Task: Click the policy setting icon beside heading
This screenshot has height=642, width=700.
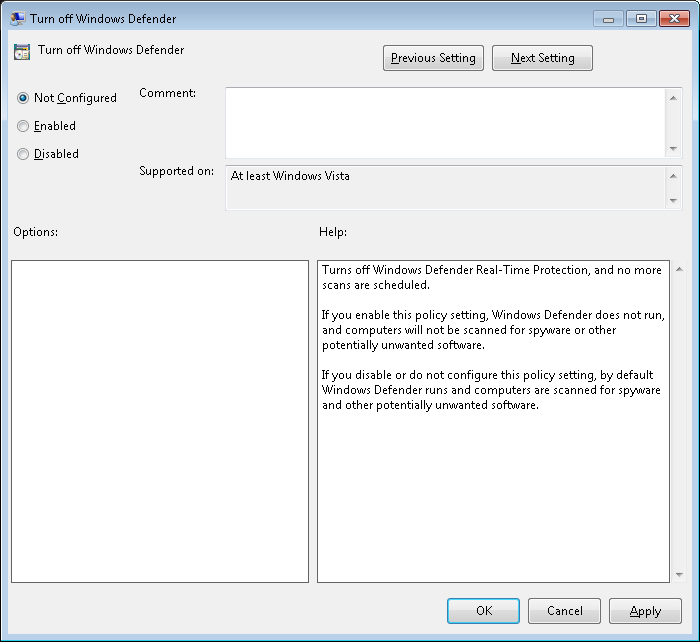Action: click(21, 52)
